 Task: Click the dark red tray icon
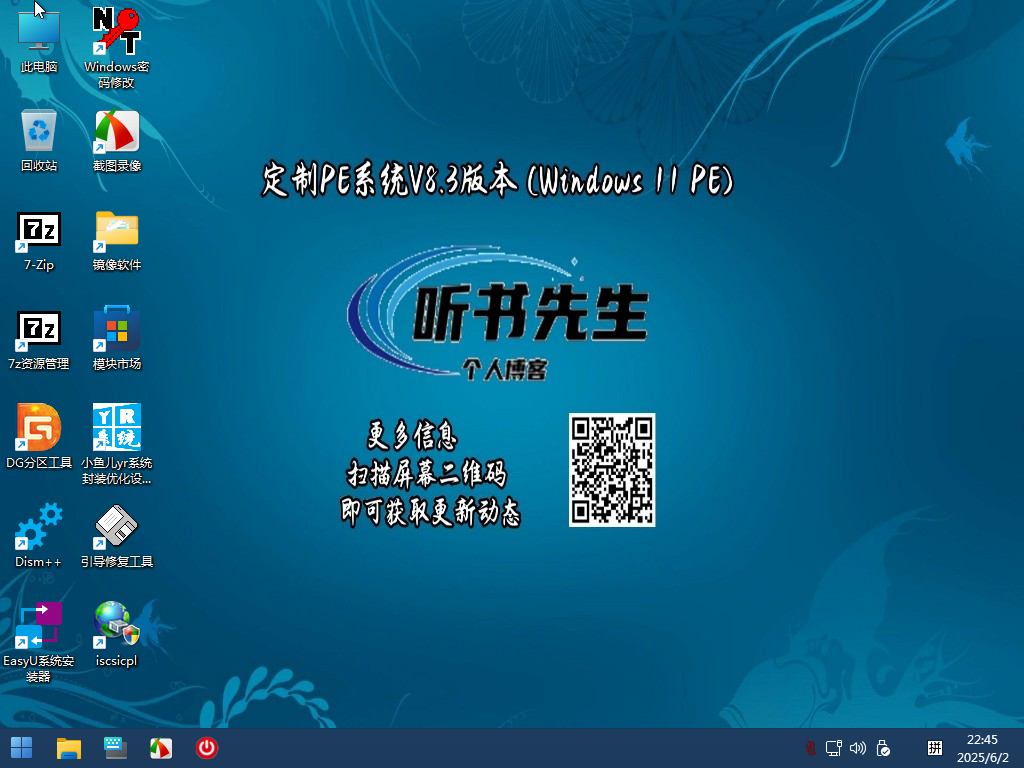(810, 748)
